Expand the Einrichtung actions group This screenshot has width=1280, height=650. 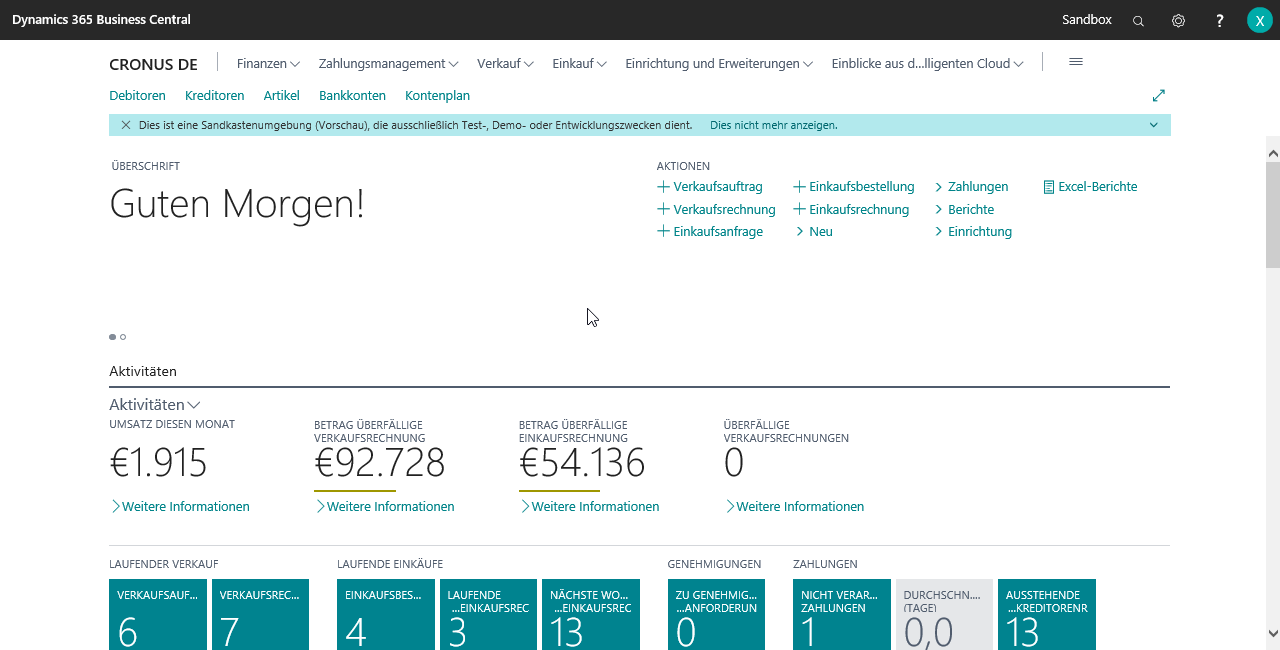973,232
